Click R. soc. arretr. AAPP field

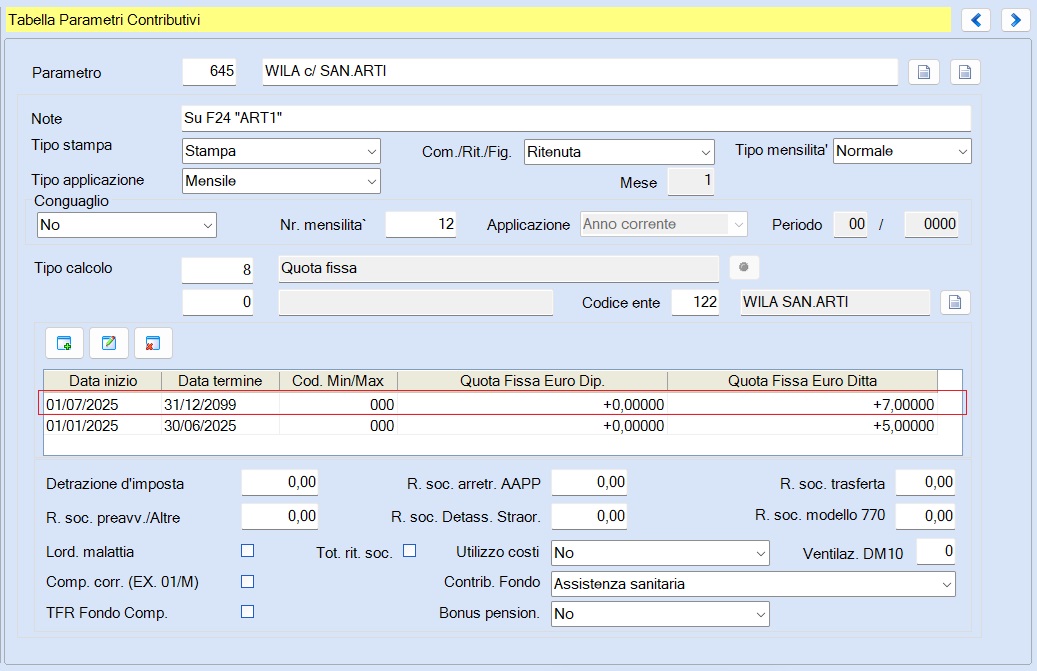pyautogui.click(x=589, y=483)
